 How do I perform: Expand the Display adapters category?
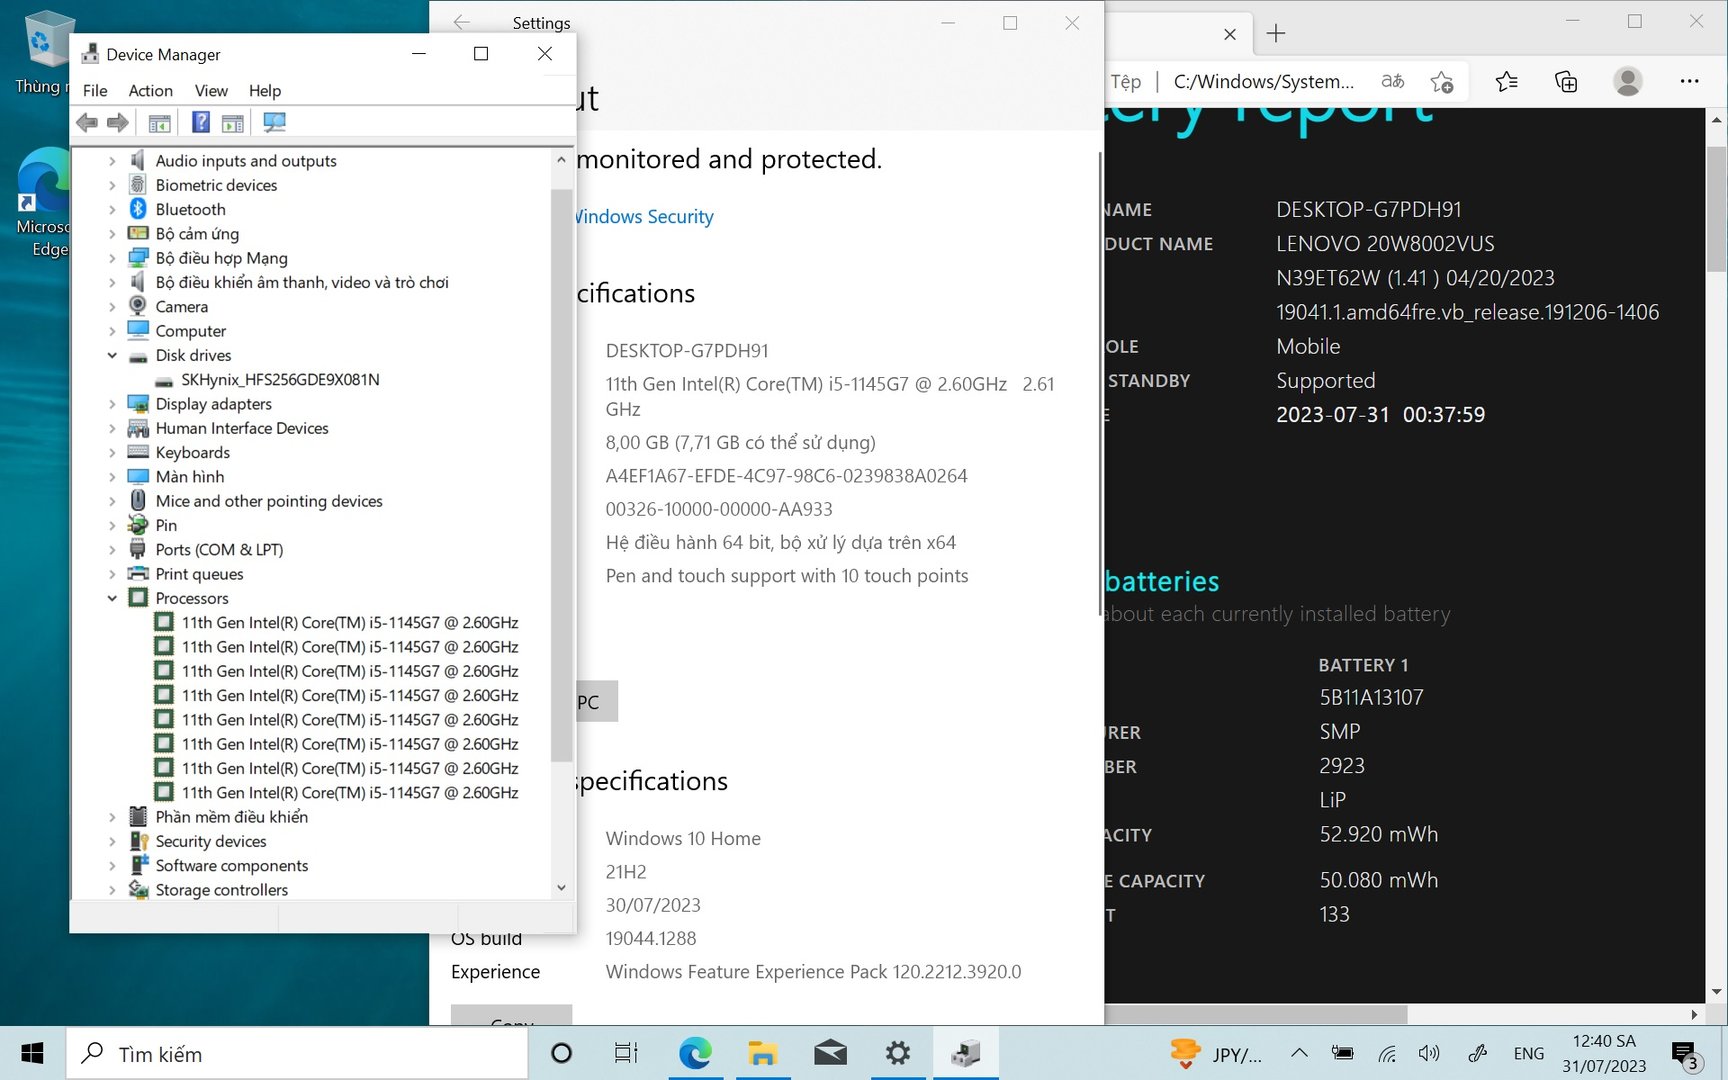(112, 404)
